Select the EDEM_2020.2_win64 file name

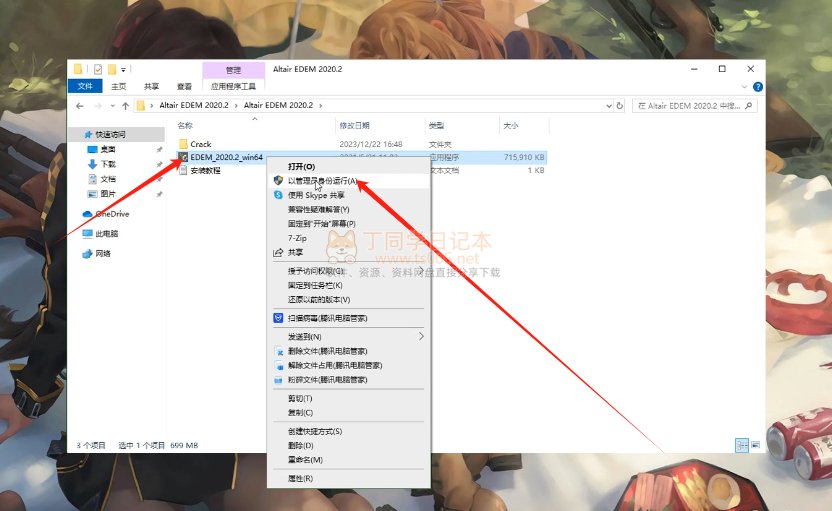(227, 157)
